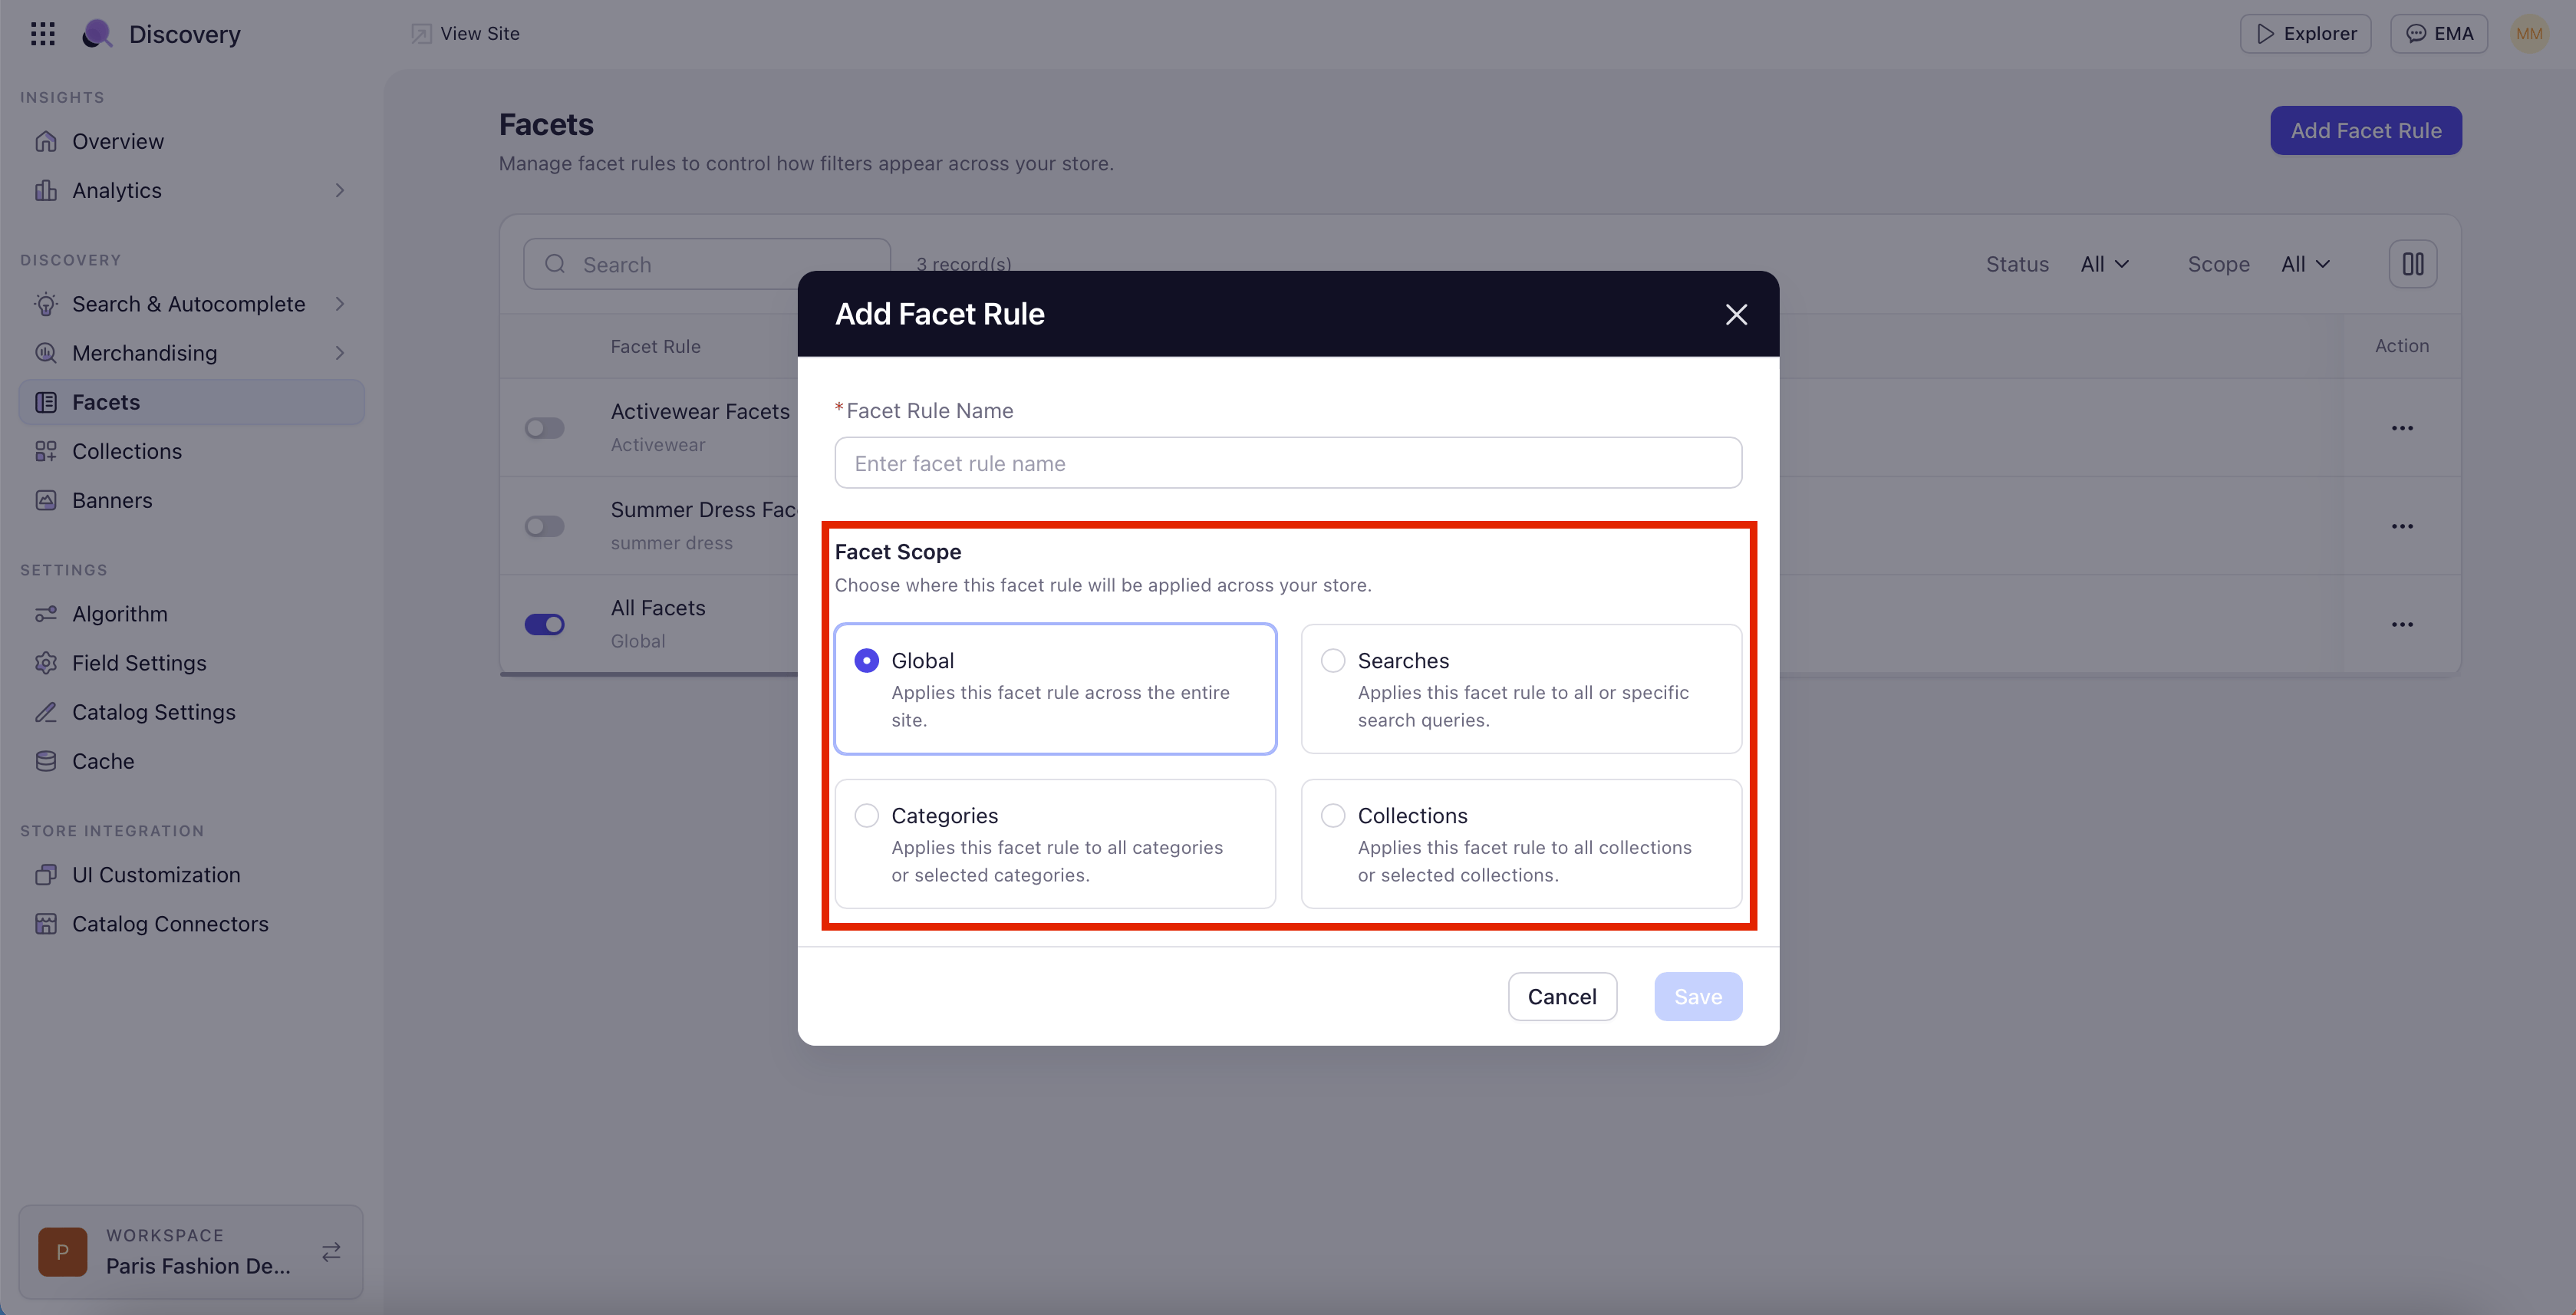Viewport: 2576px width, 1315px height.
Task: Click the Save button in the dialog
Action: click(x=1698, y=997)
